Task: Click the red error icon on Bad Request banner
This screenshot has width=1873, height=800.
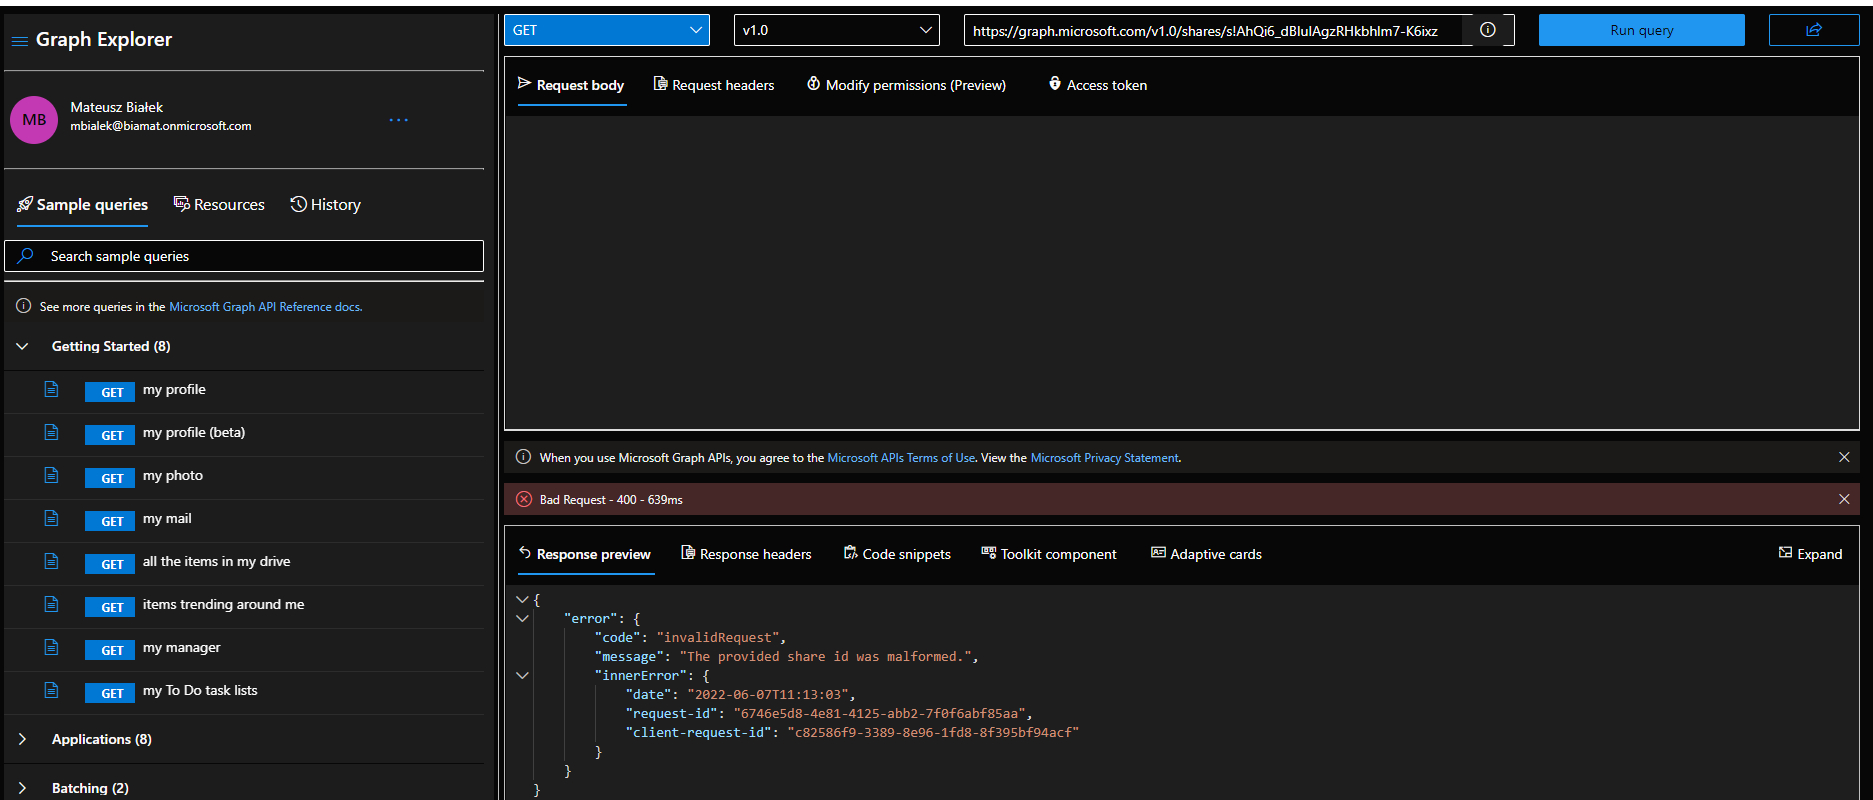Action: click(x=524, y=499)
